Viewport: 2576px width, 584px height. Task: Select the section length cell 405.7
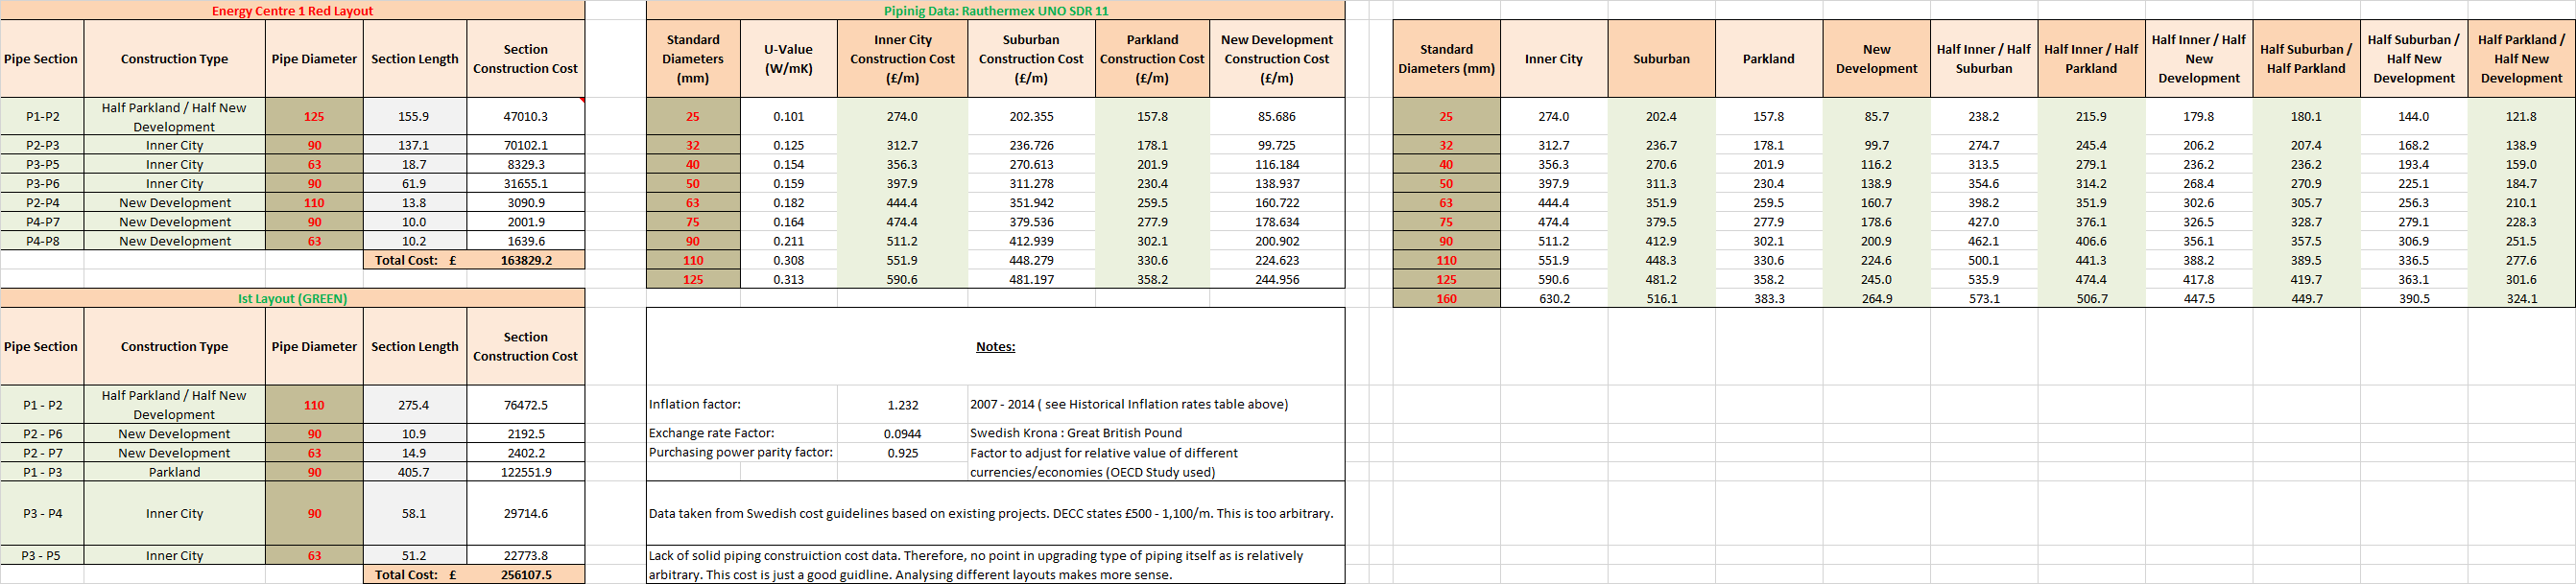point(414,472)
